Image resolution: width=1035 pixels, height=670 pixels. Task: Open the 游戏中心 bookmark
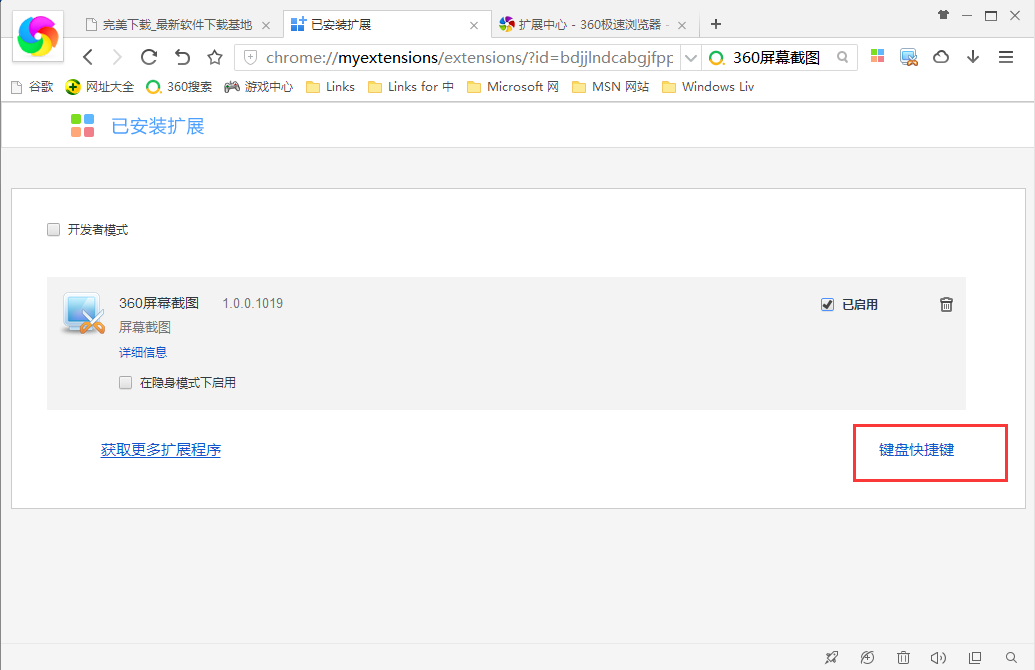tap(258, 86)
